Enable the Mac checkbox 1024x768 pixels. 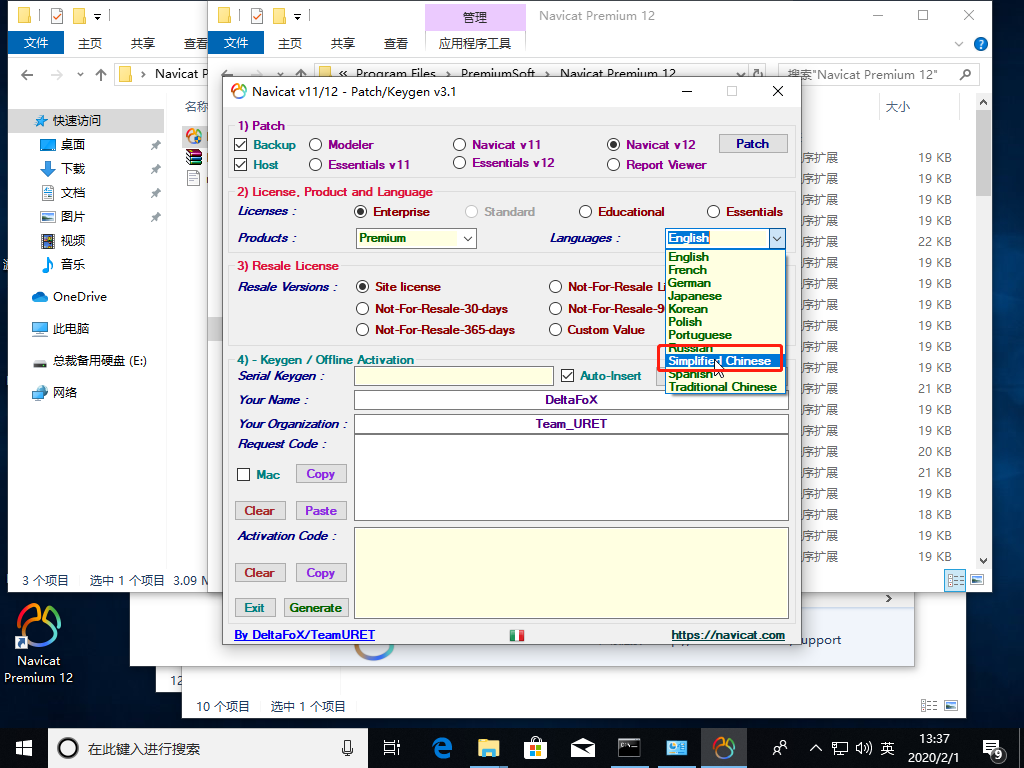coord(244,475)
